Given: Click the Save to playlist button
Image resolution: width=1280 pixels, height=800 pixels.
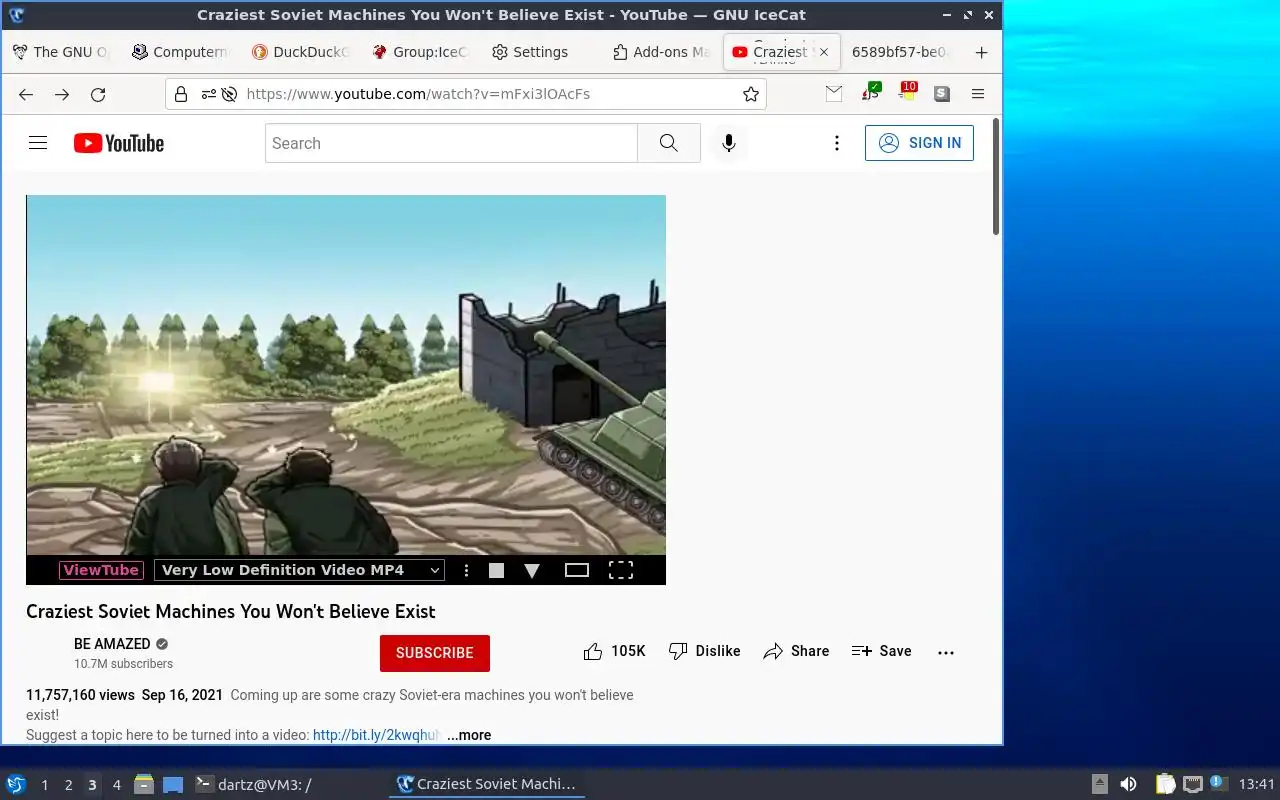Looking at the screenshot, I should (x=881, y=651).
